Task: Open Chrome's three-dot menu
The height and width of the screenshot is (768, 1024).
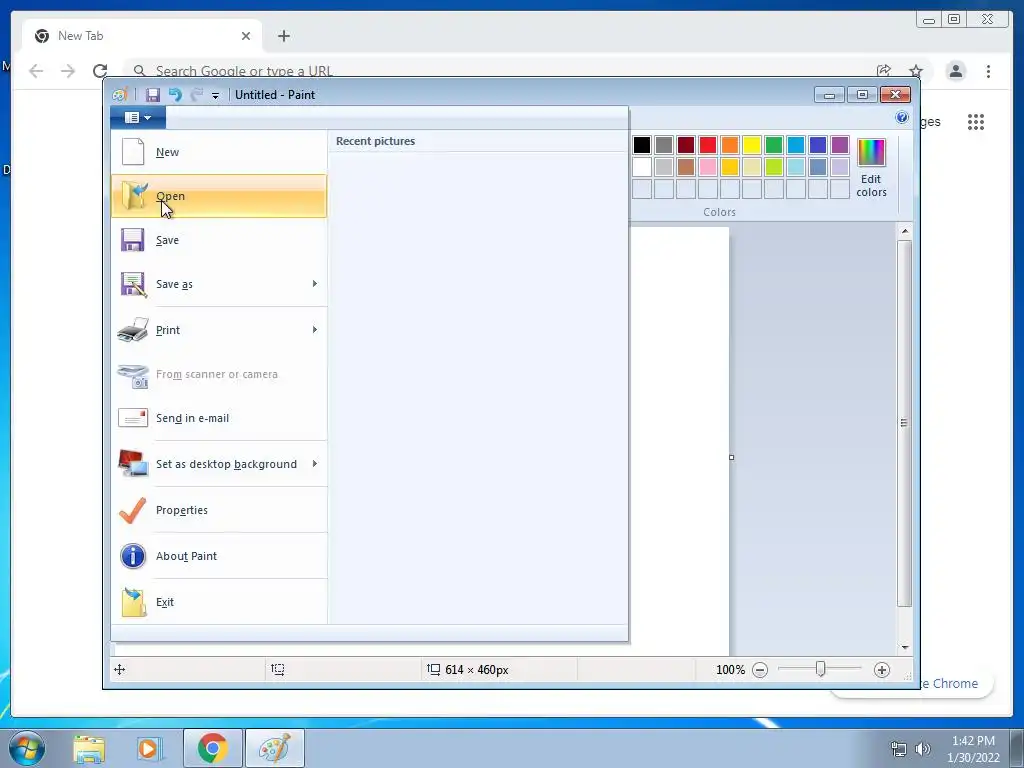Action: 988,71
